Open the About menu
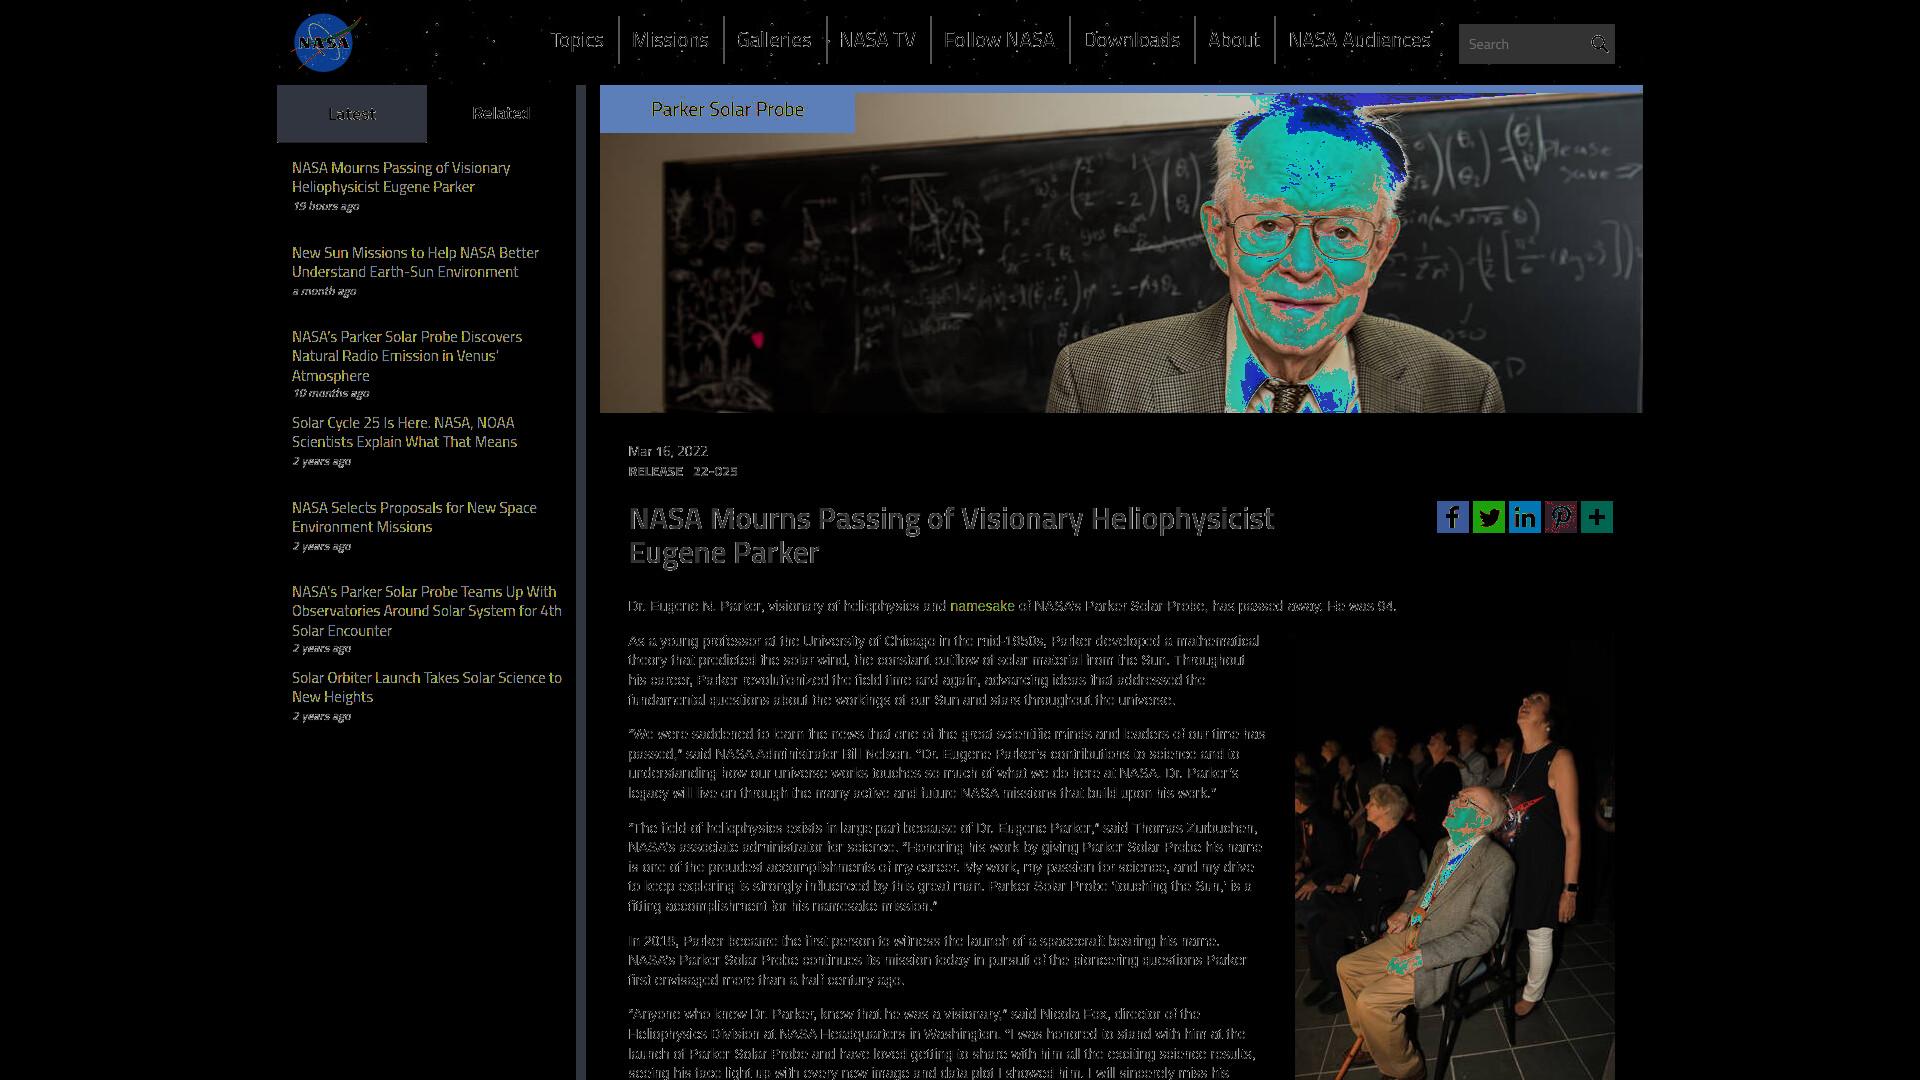1920x1080 pixels. pos(1234,40)
